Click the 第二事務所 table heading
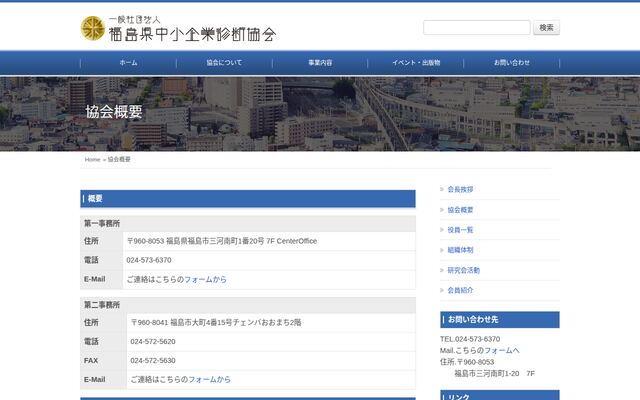 coord(102,305)
